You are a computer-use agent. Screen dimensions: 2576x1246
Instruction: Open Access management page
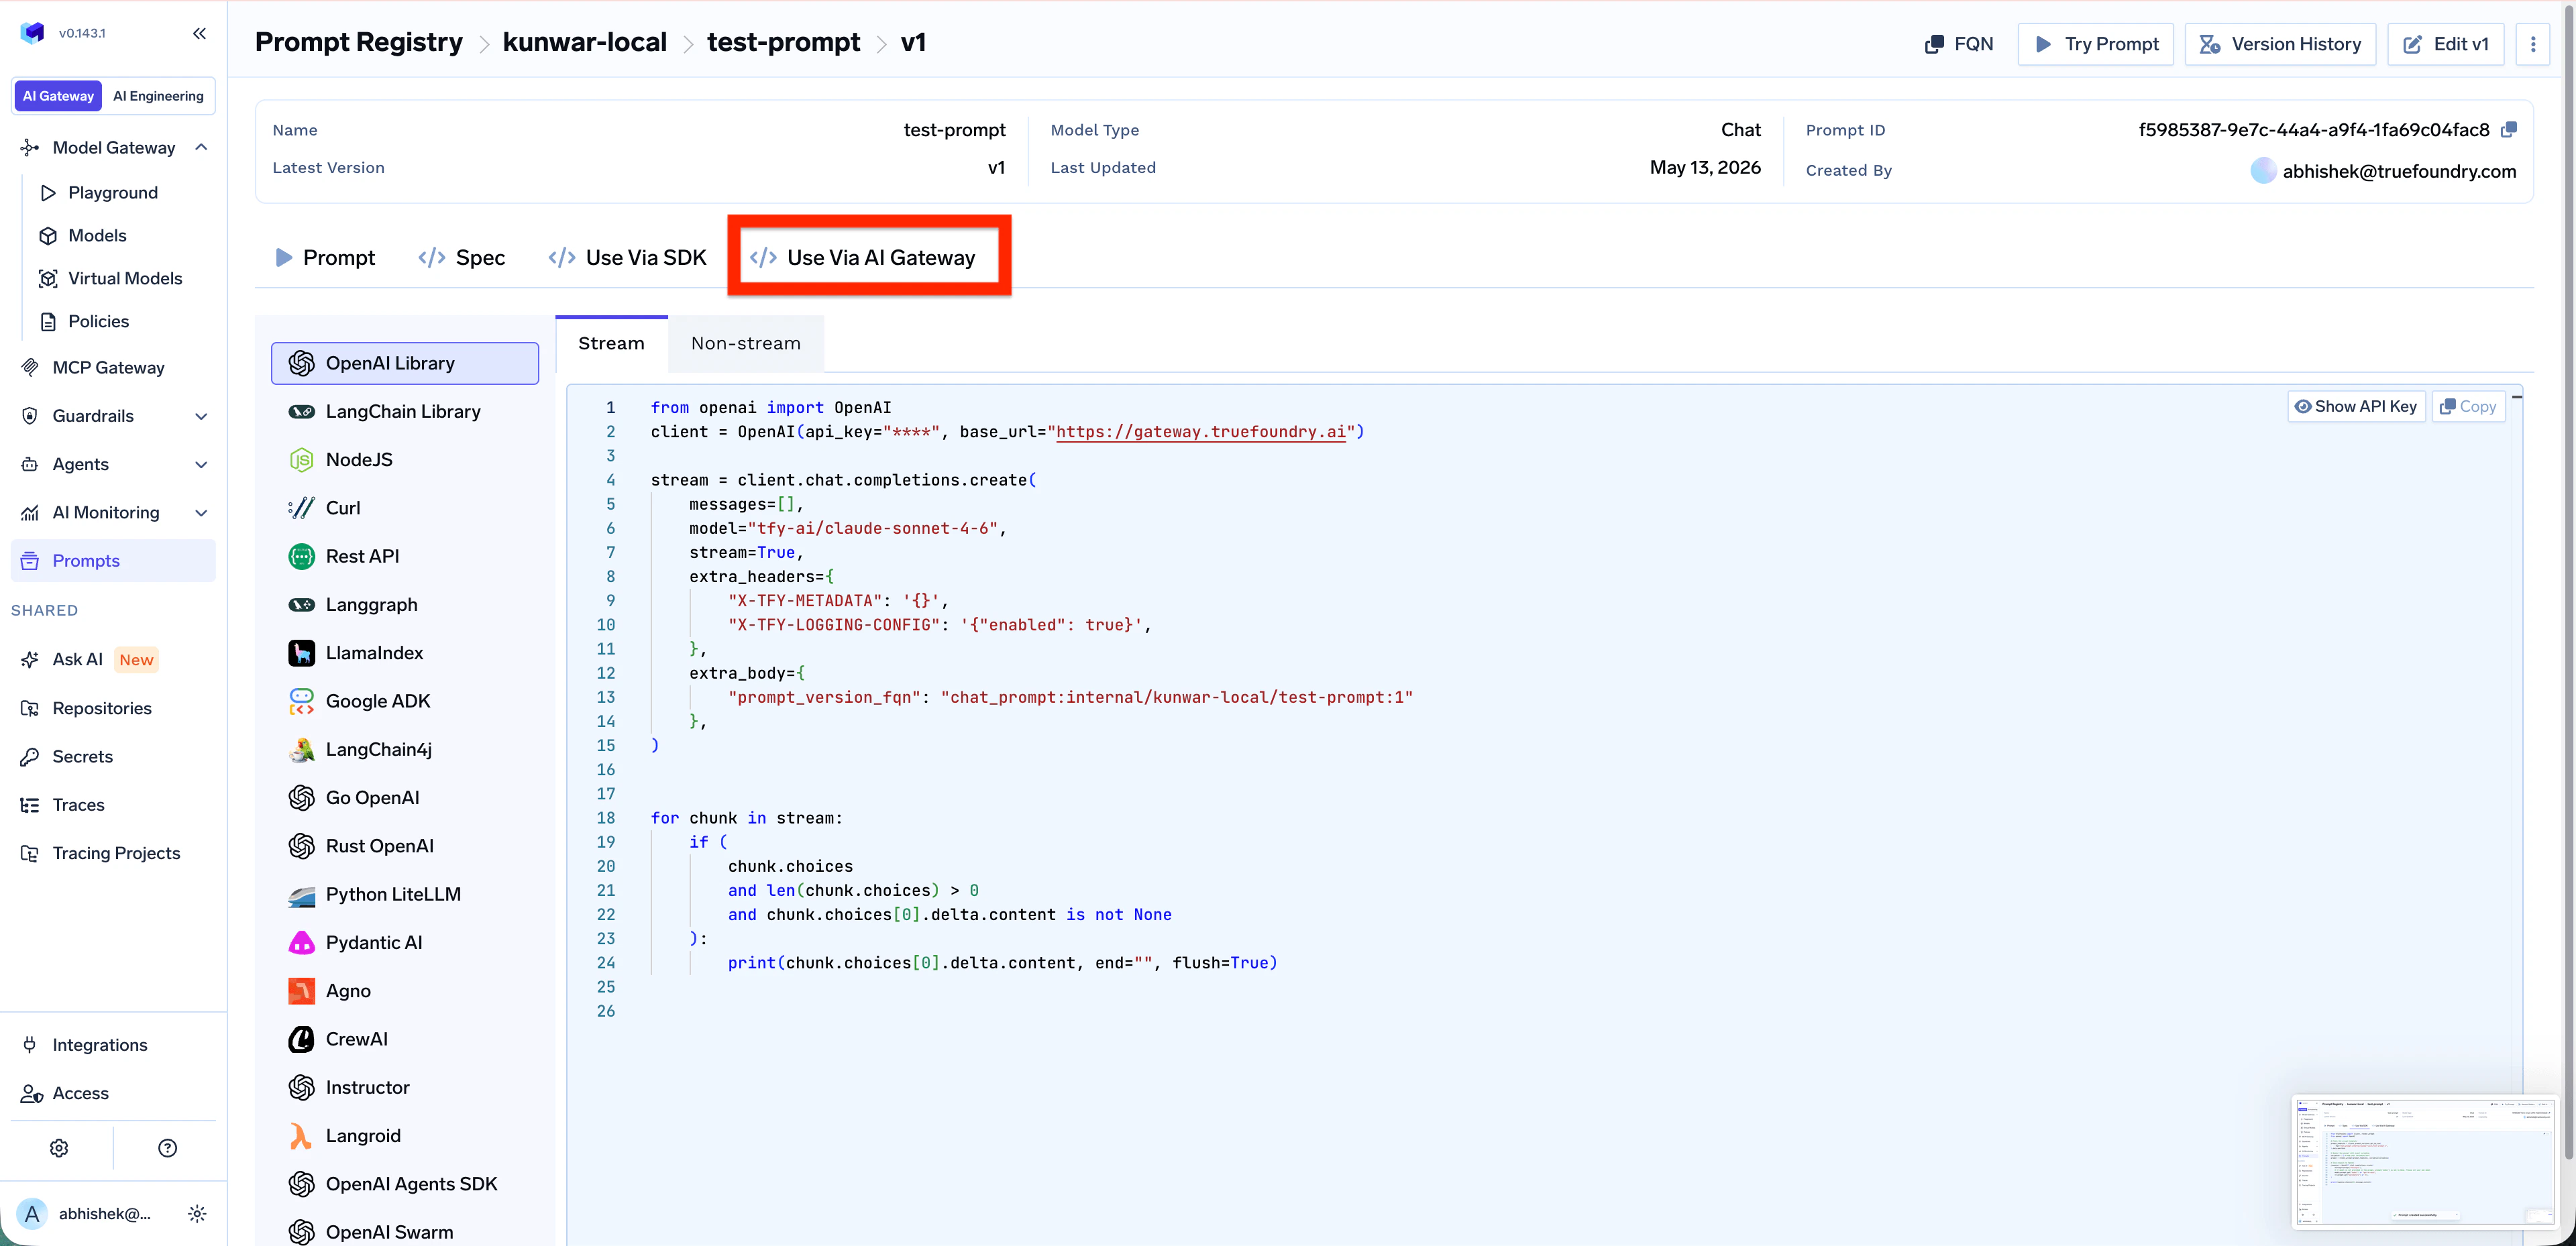click(80, 1093)
